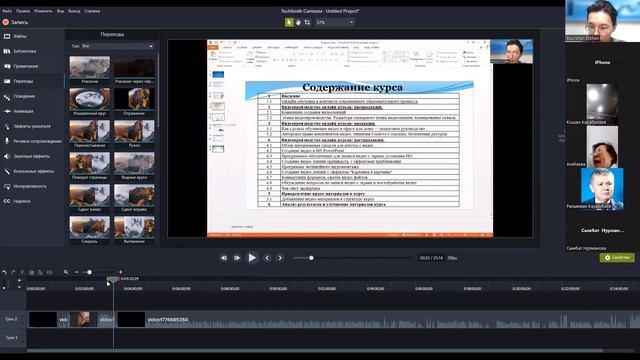
Task: Open the Визуальные эффекты visual effects tab
Action: point(32,171)
